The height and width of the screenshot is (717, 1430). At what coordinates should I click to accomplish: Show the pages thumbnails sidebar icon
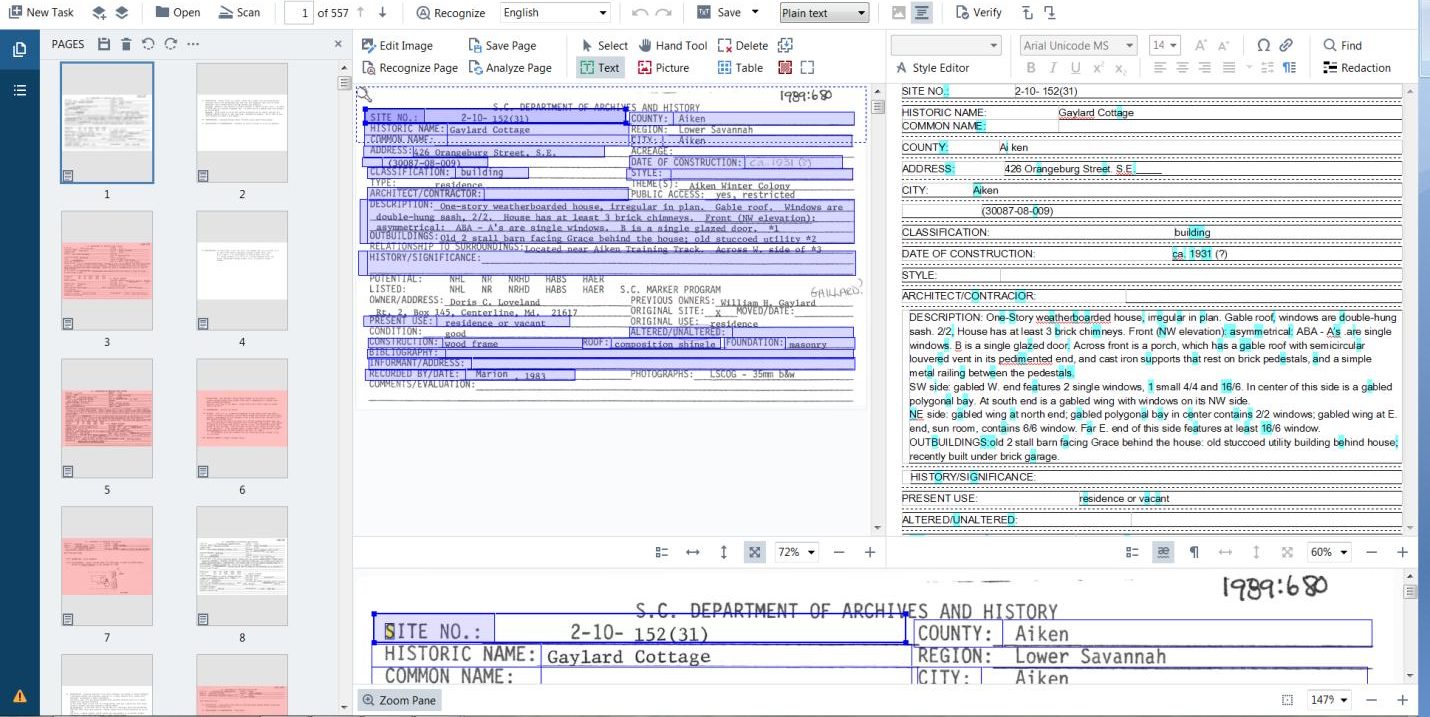tap(19, 50)
